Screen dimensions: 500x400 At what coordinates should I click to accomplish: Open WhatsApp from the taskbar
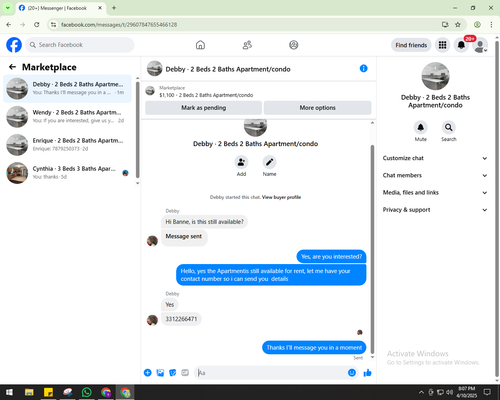87,392
